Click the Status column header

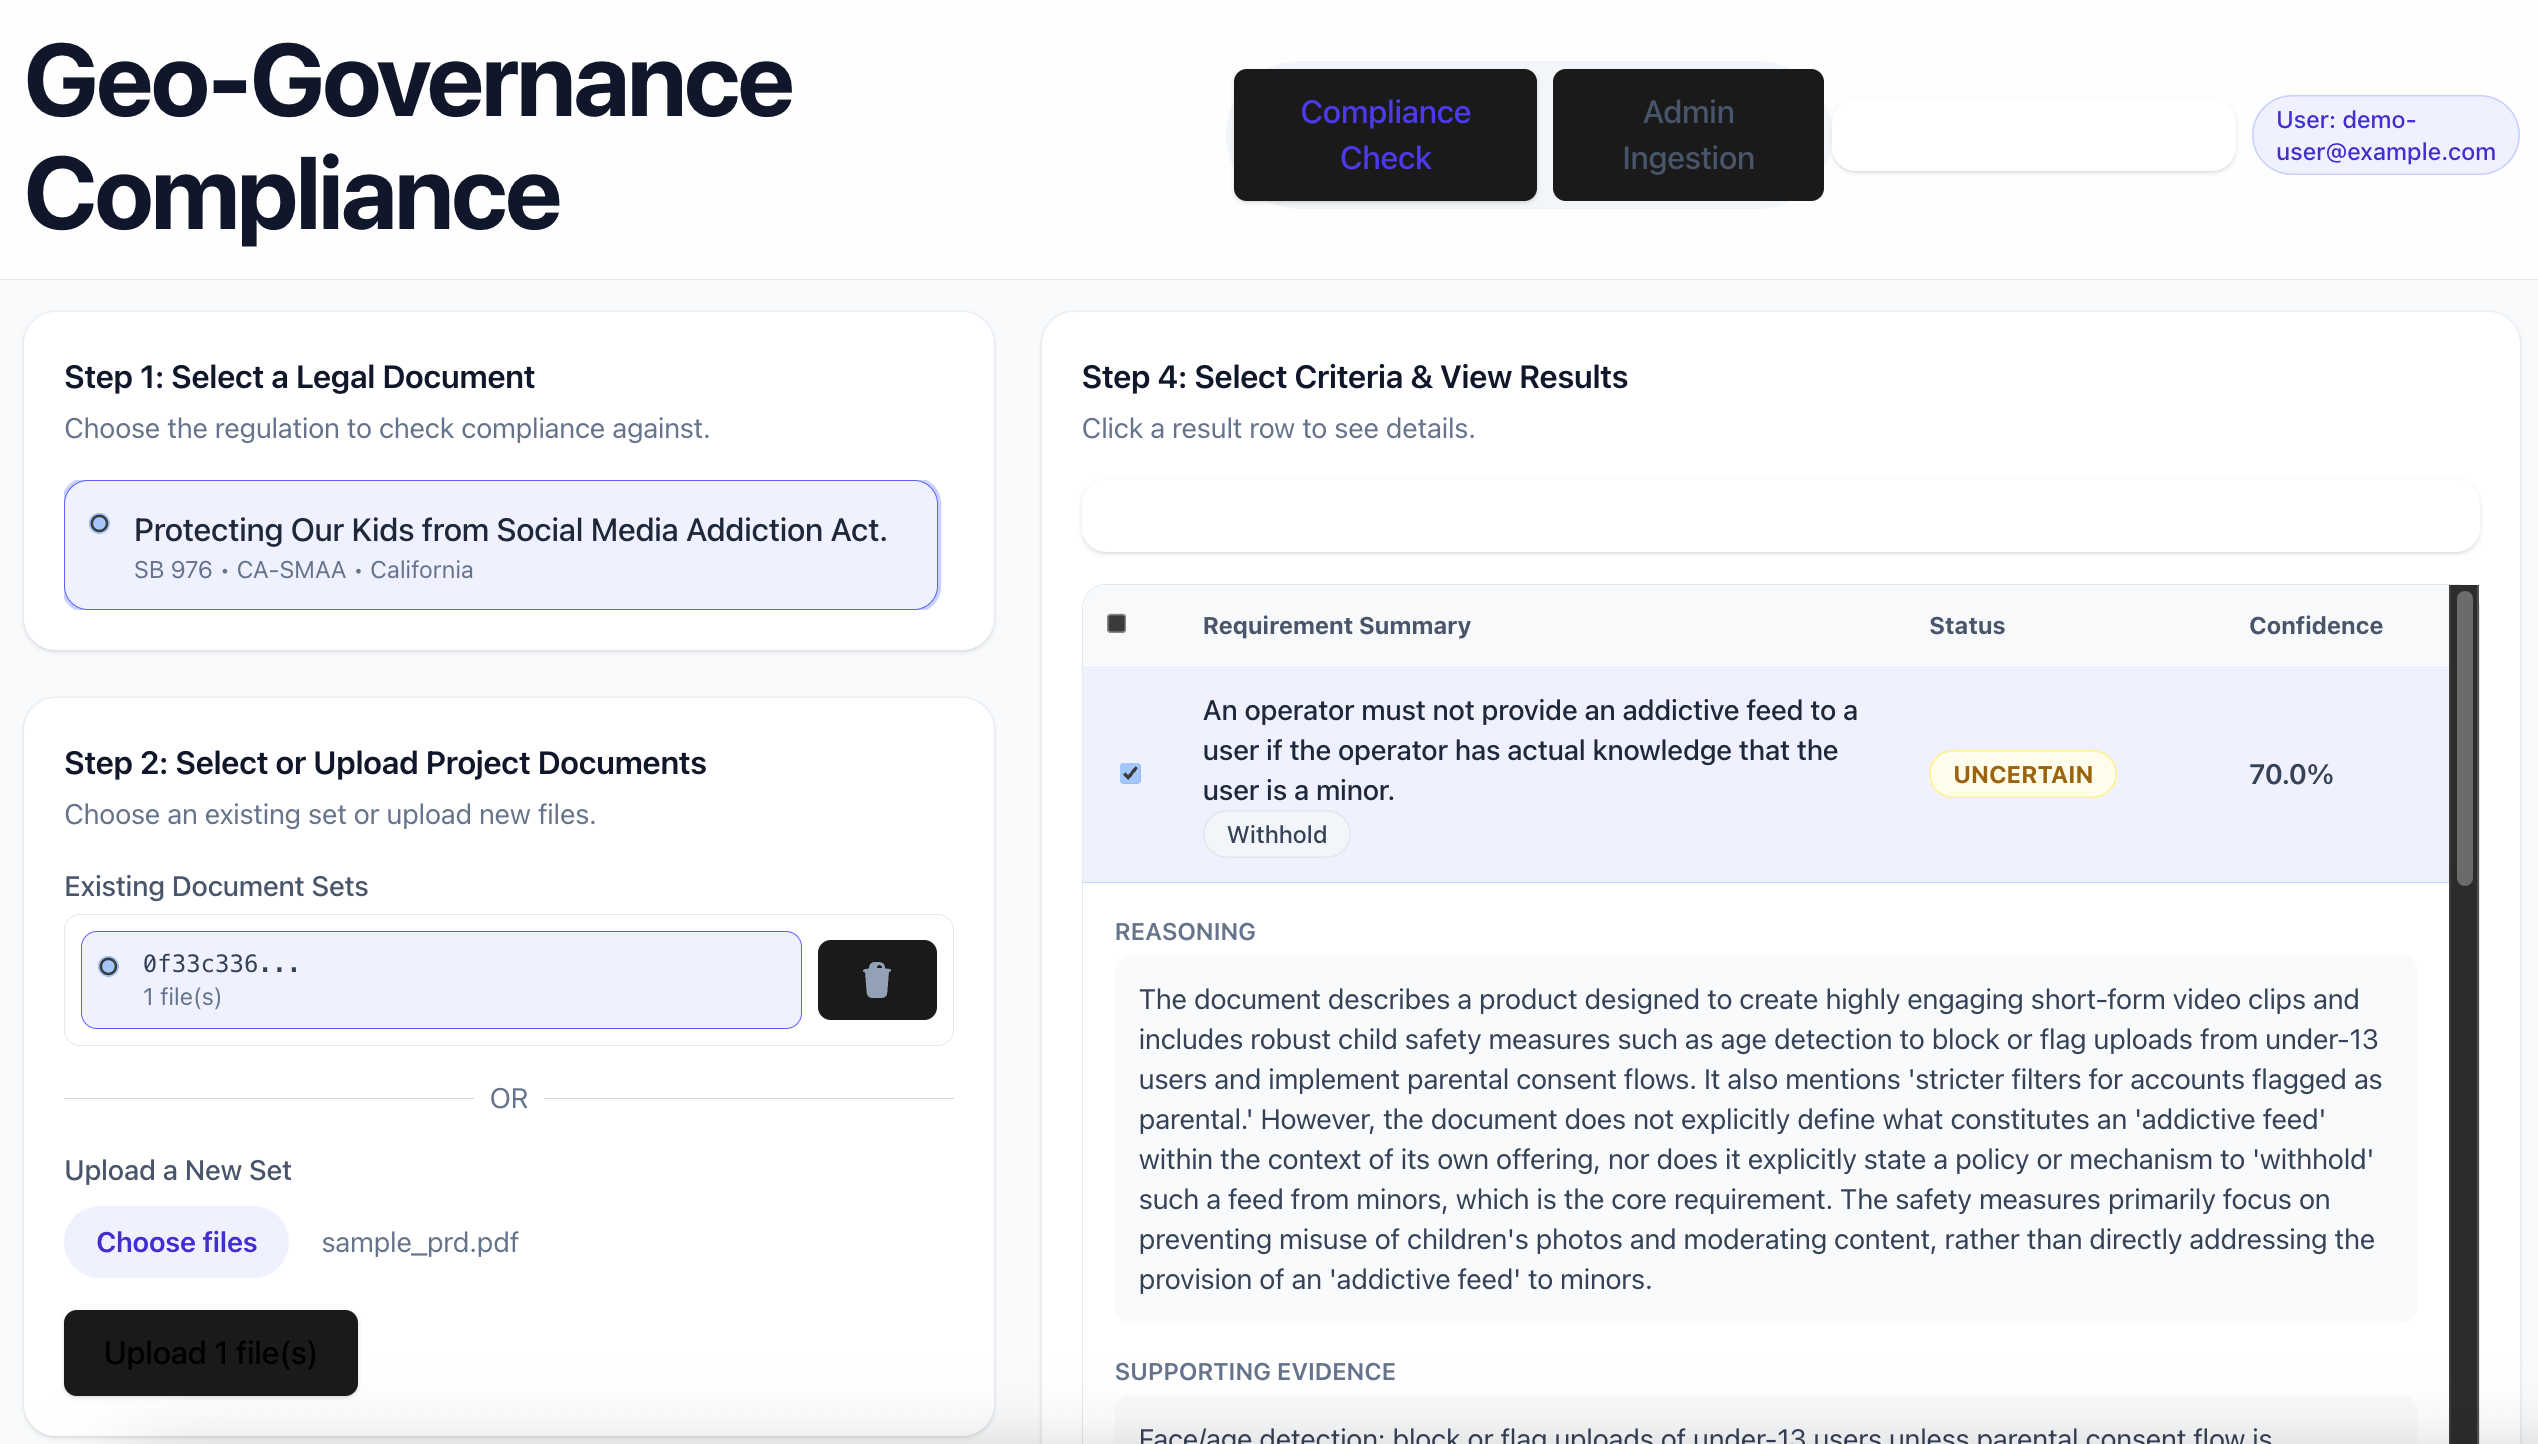pyautogui.click(x=1966, y=626)
